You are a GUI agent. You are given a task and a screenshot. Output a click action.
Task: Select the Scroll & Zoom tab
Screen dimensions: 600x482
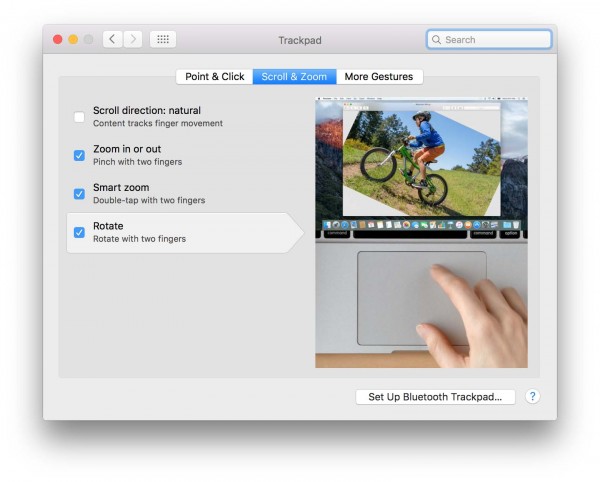tap(294, 77)
